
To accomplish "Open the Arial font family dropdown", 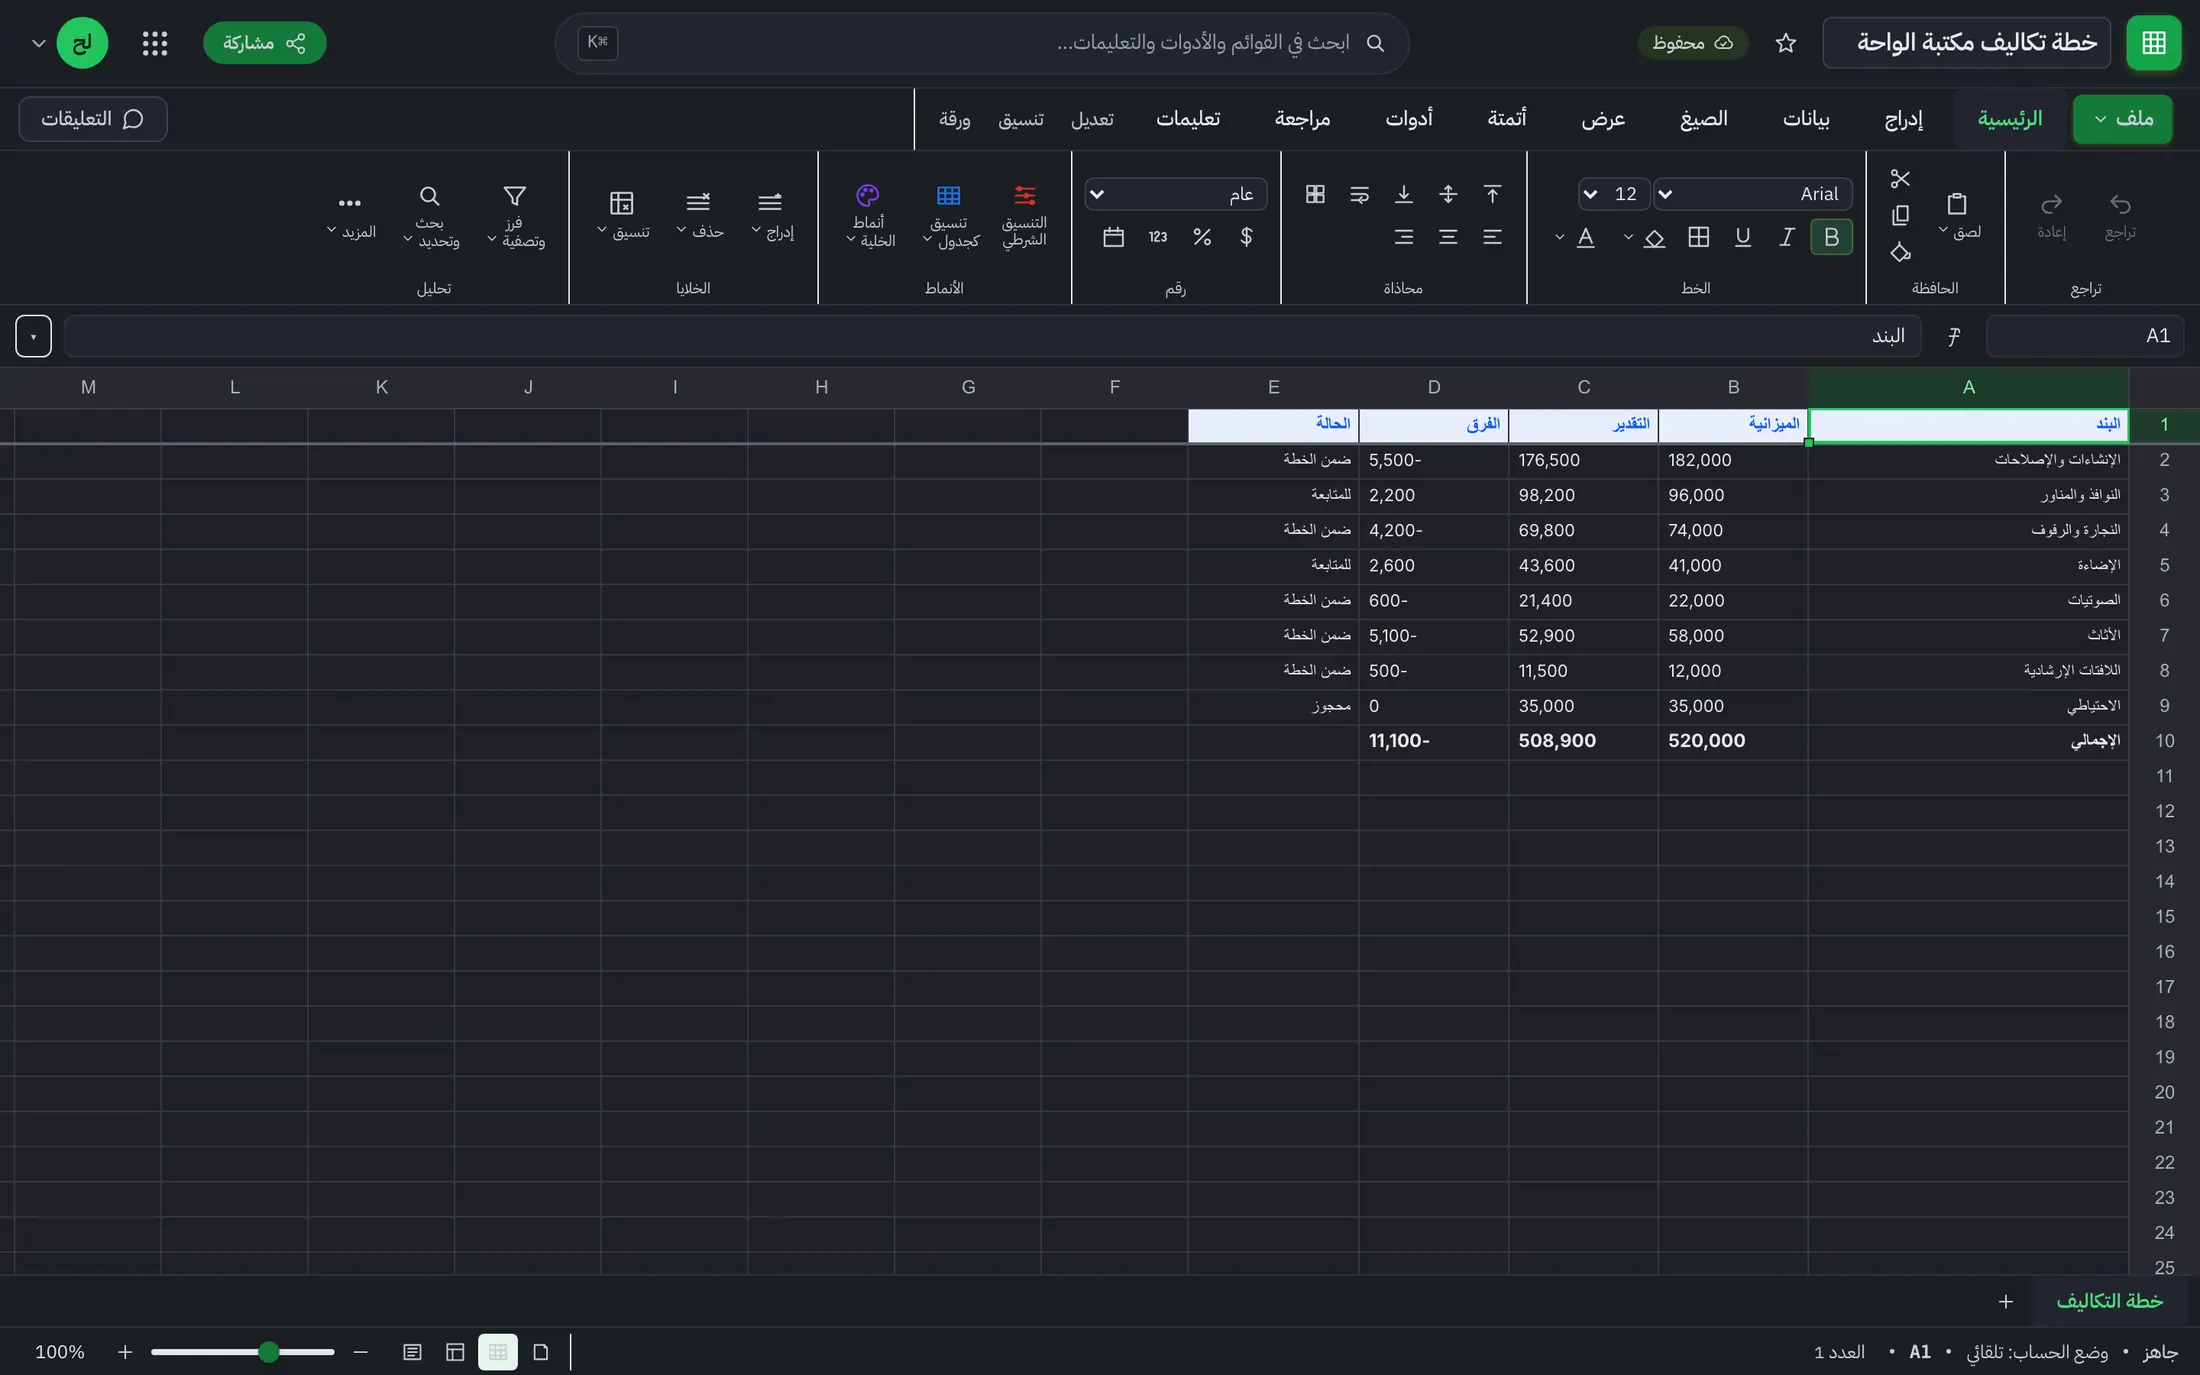I will tap(1752, 194).
